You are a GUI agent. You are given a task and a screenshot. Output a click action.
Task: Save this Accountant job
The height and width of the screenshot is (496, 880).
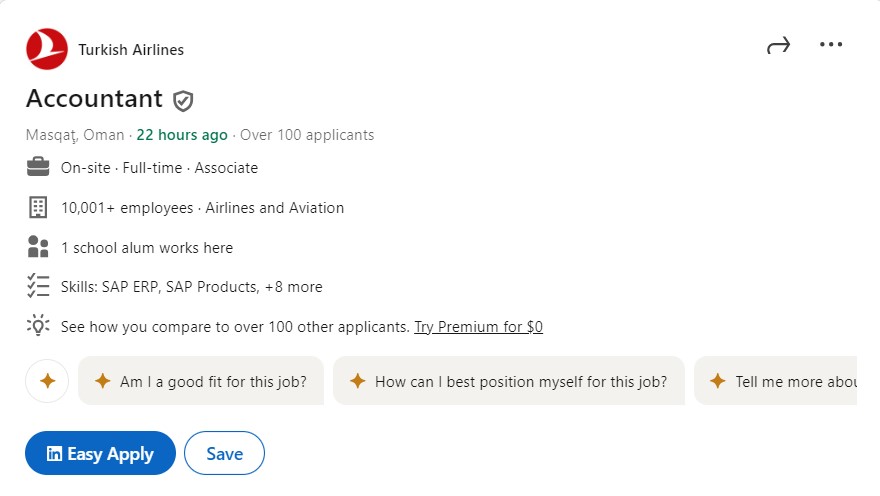tap(224, 453)
